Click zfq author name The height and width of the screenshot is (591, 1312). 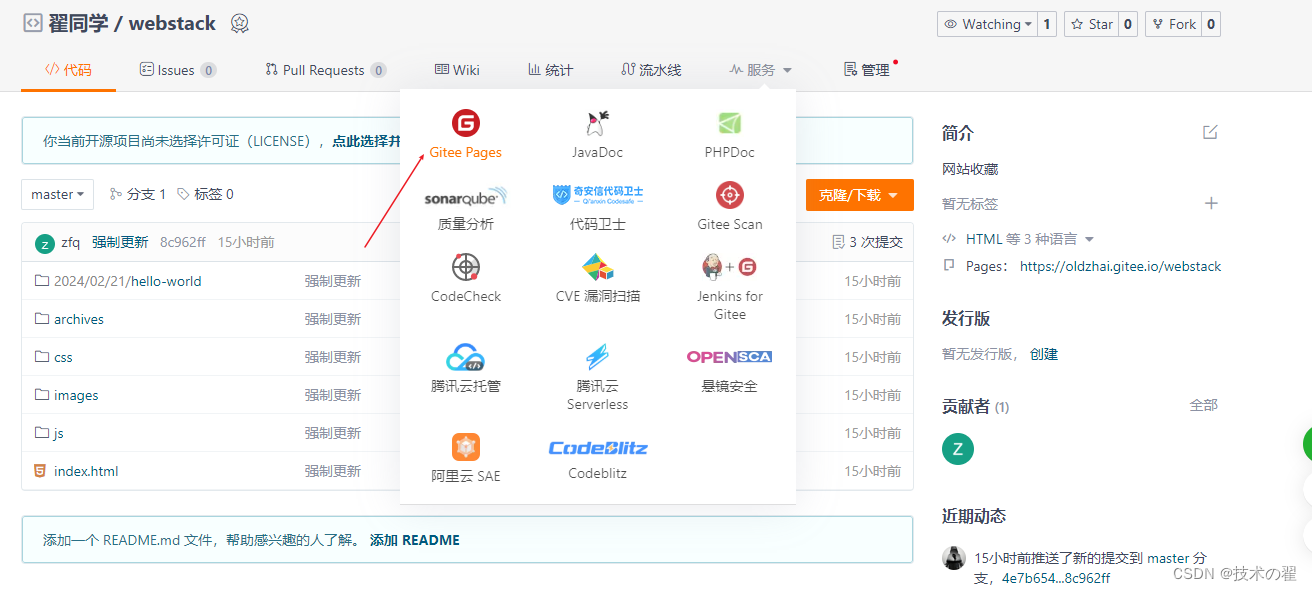71,242
